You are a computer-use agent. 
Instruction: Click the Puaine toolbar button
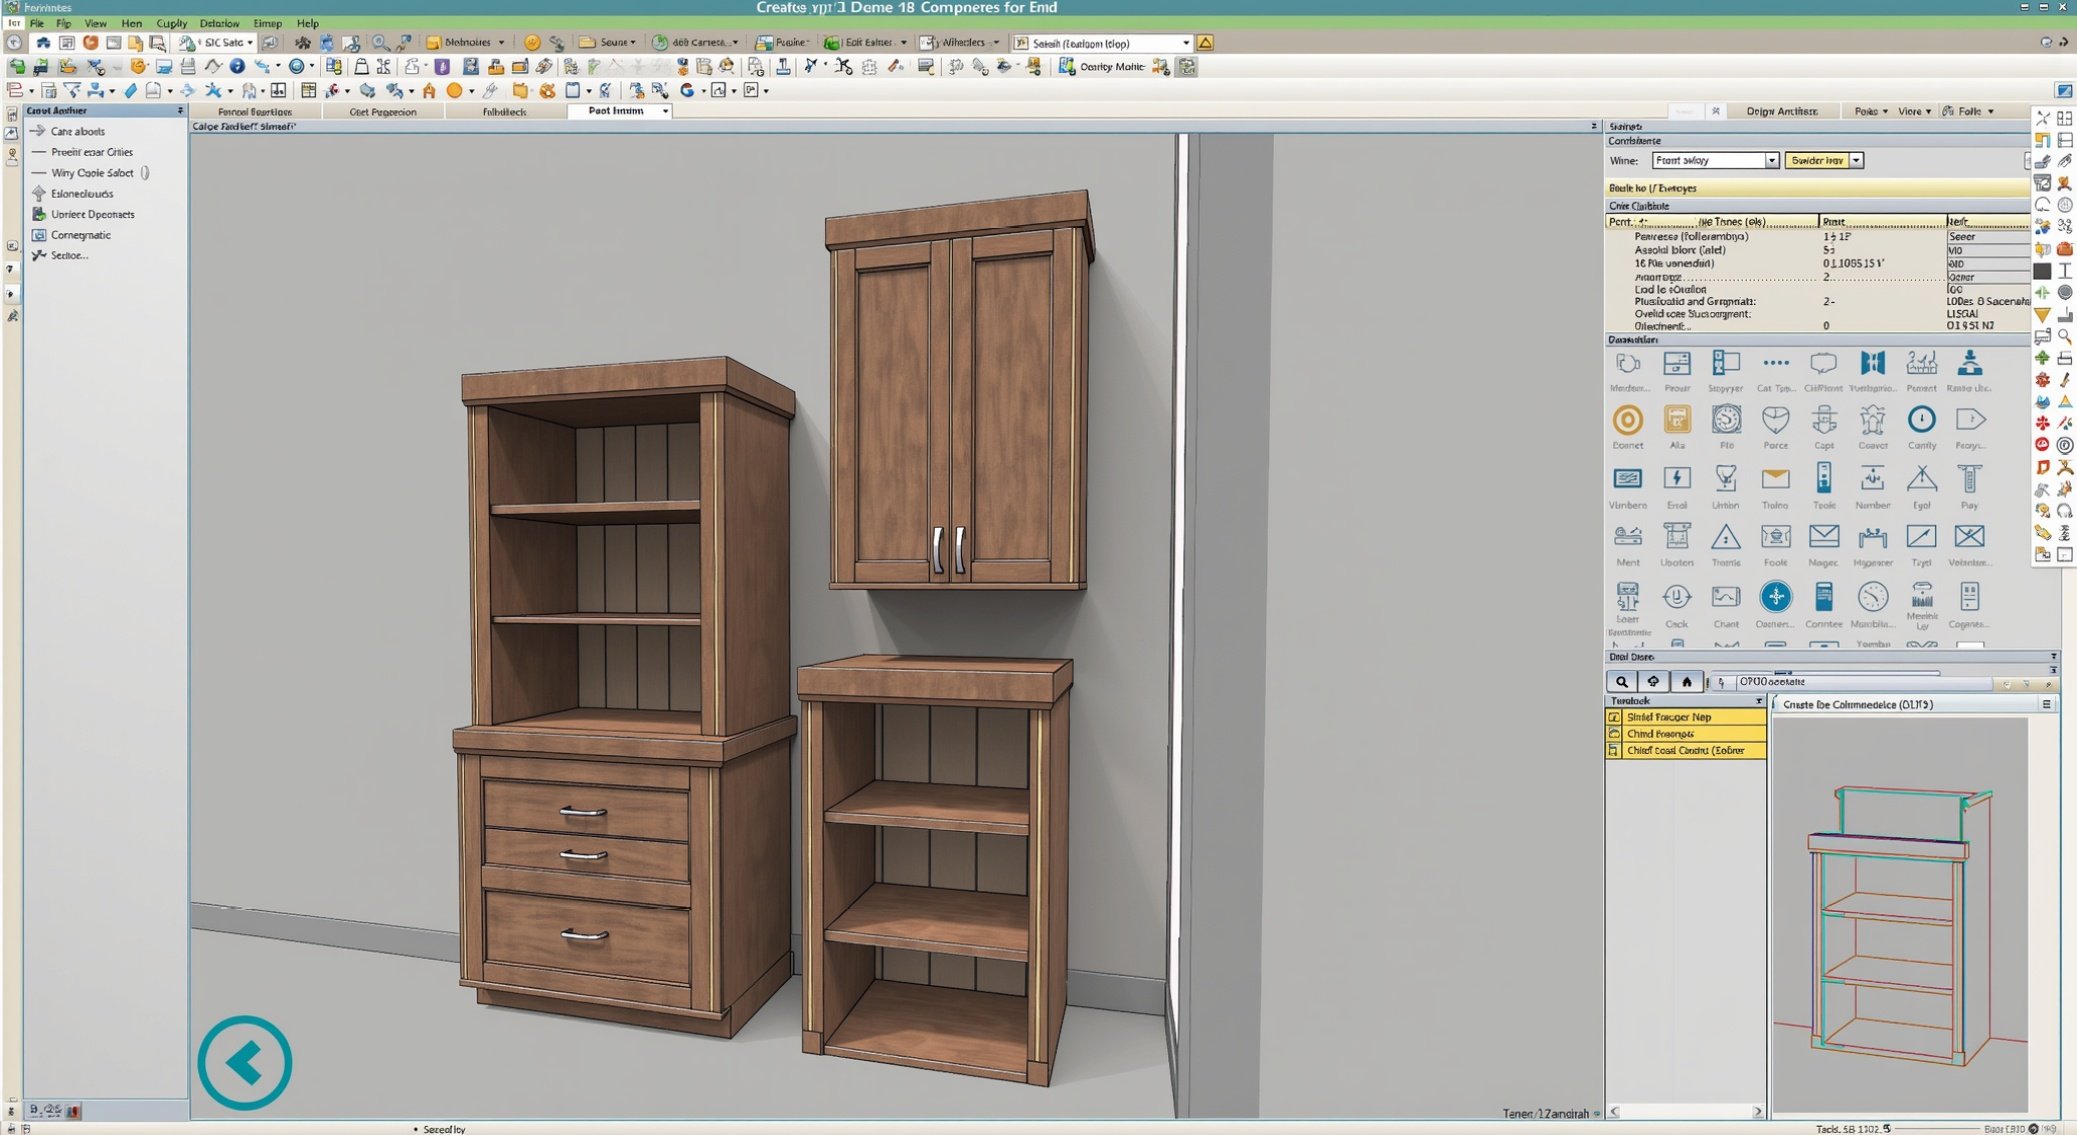click(x=782, y=43)
